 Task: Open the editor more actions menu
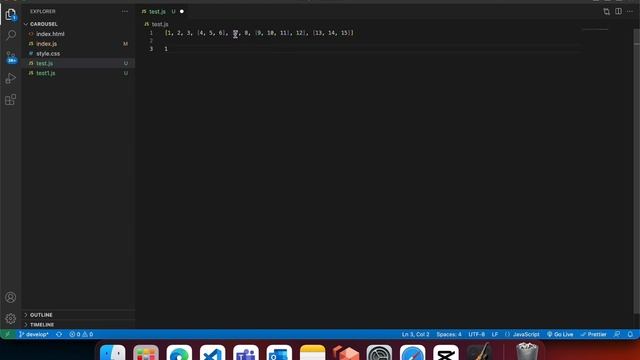[630, 11]
